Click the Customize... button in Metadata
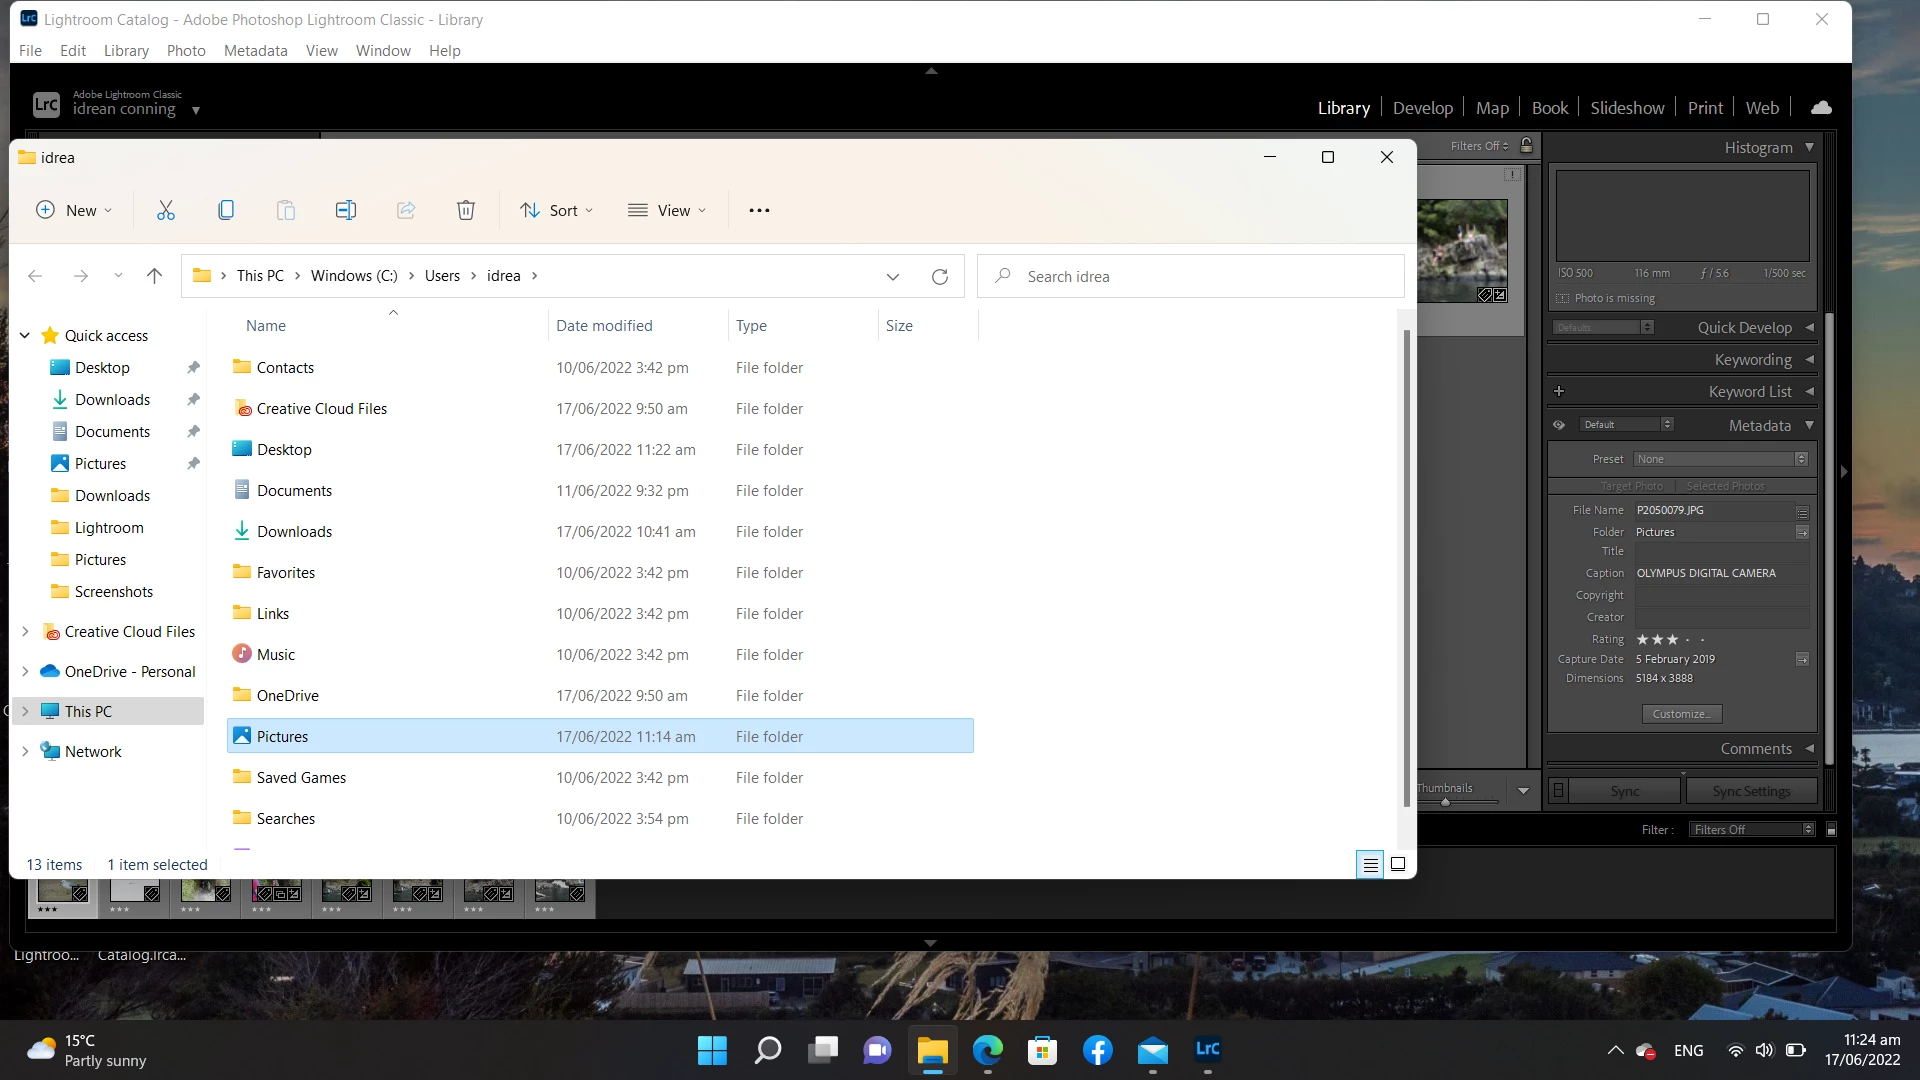Image resolution: width=1920 pixels, height=1080 pixels. tap(1681, 714)
